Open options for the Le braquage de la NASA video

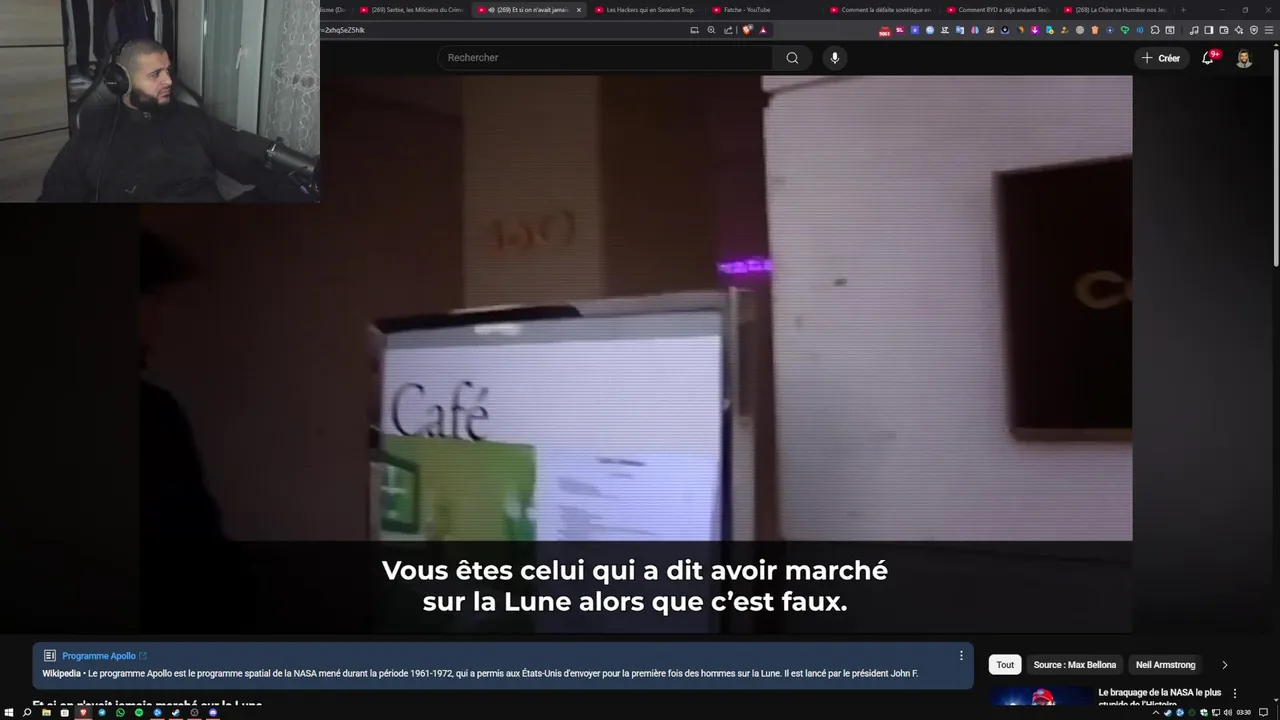coord(1235,693)
